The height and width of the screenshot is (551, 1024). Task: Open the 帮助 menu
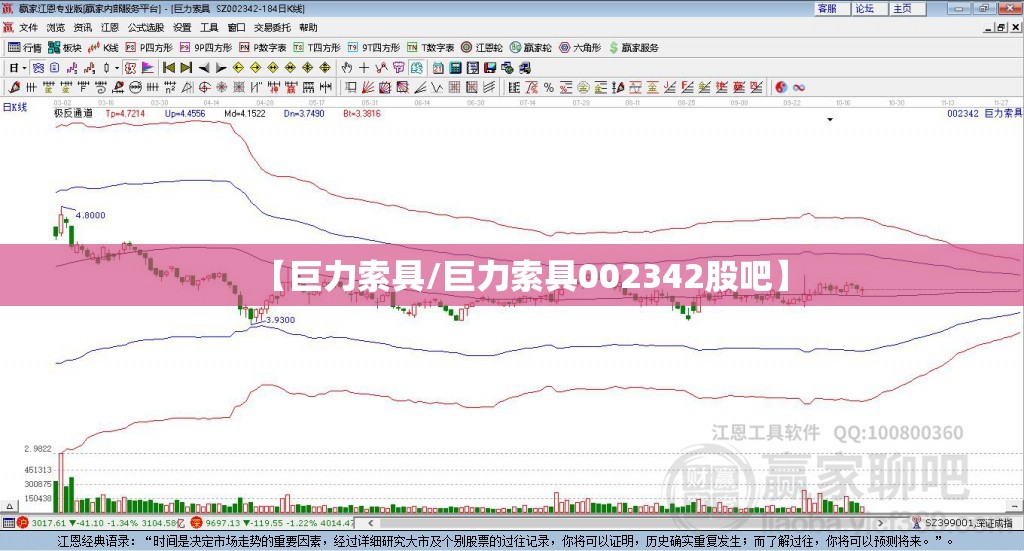coord(308,27)
